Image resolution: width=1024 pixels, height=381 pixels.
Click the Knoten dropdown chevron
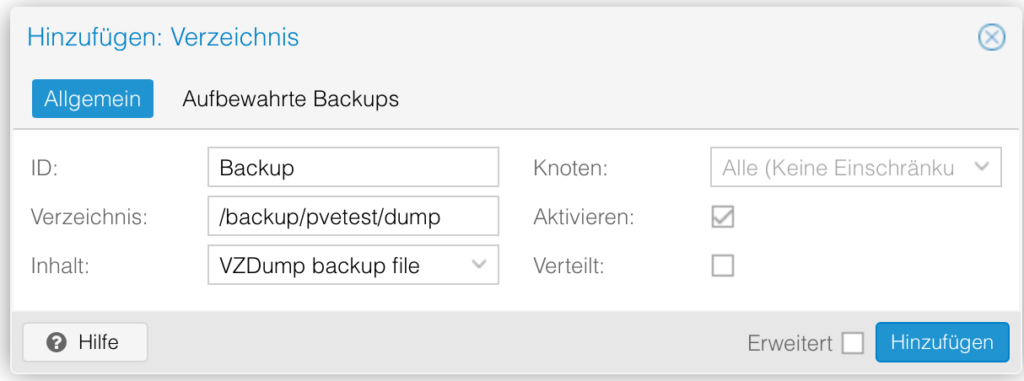[982, 167]
